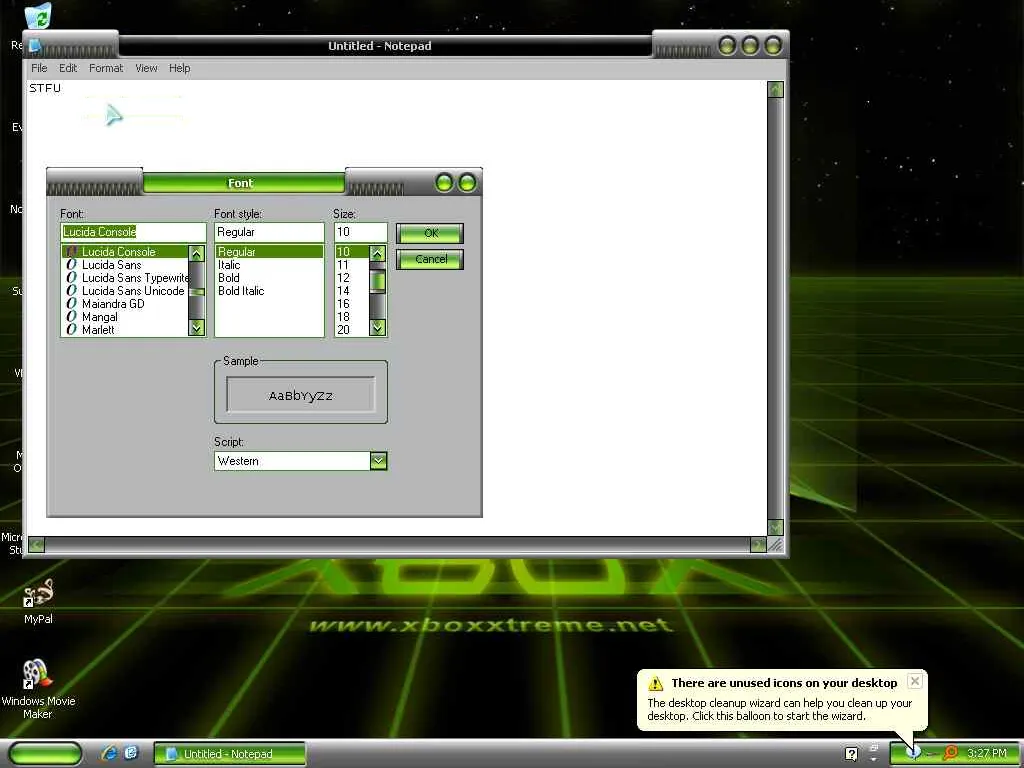Viewport: 1024px width, 768px height.
Task: Choose Bold Italic font style
Action: (x=269, y=291)
